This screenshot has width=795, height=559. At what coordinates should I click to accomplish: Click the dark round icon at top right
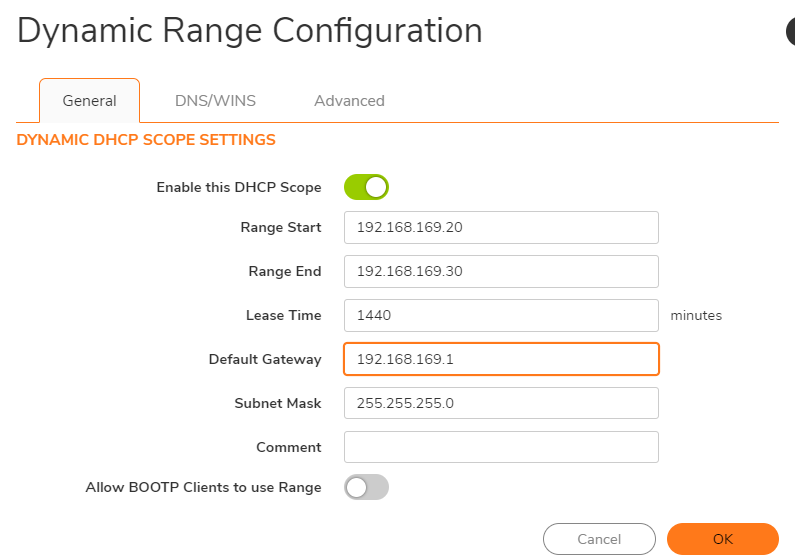coord(790,32)
